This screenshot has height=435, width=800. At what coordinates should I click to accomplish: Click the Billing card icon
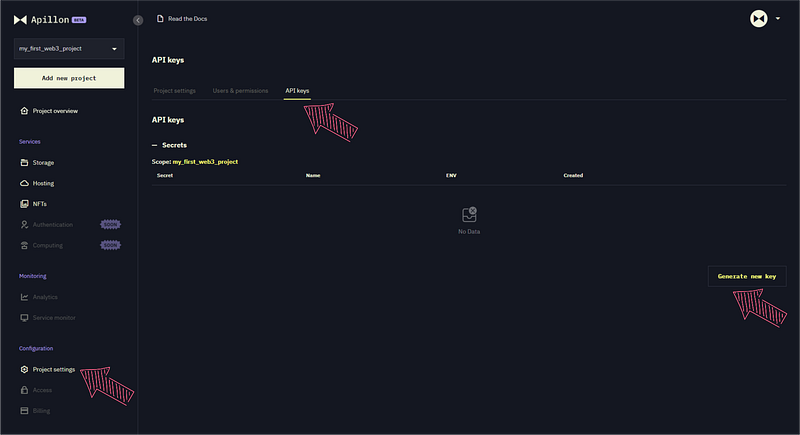(x=24, y=411)
